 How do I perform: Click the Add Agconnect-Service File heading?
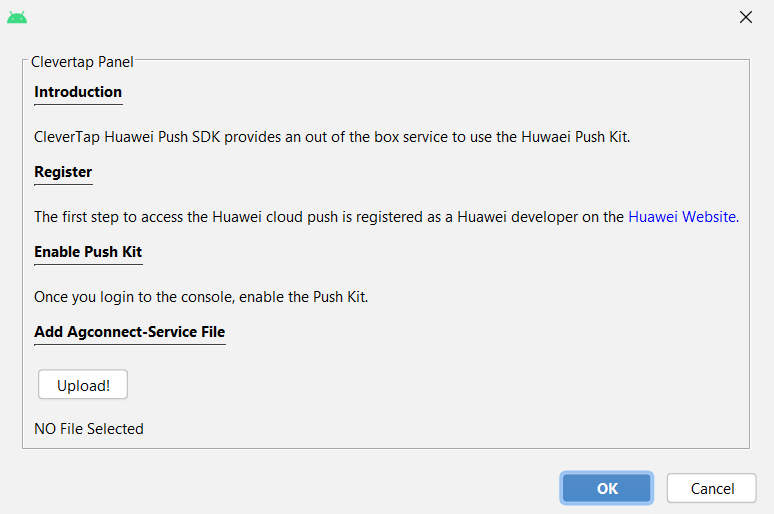click(x=129, y=332)
